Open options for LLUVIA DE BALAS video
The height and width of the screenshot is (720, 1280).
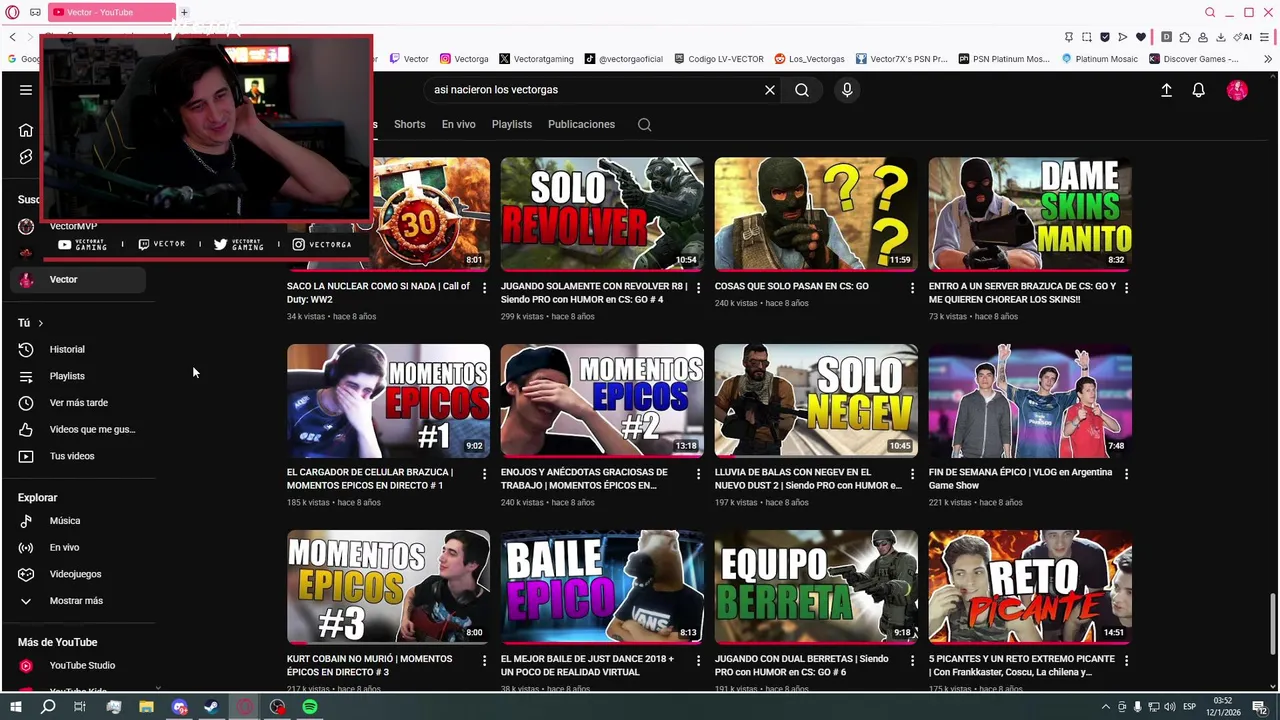[912, 474]
